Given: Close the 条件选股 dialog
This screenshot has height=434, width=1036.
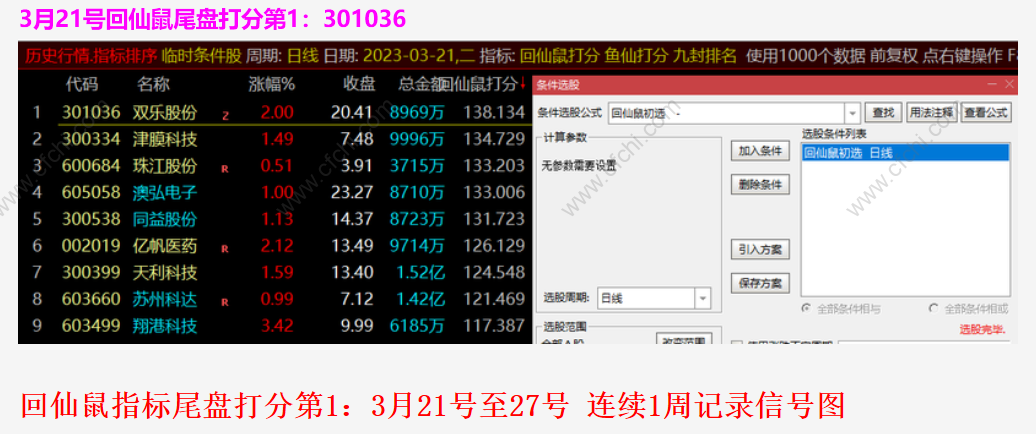Looking at the screenshot, I should click(1009, 84).
